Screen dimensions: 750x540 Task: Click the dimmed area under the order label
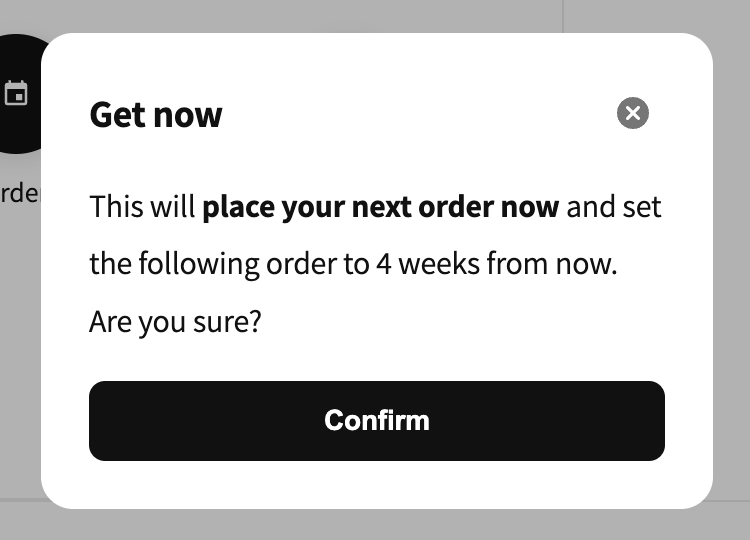click(20, 335)
